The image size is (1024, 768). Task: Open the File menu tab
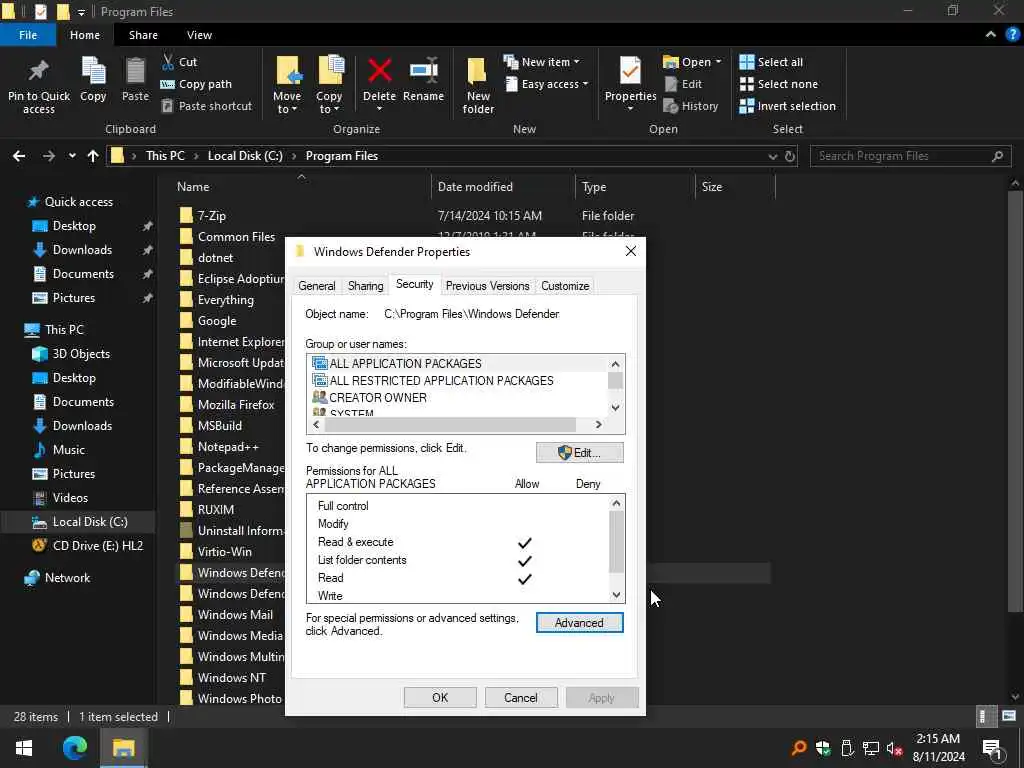tap(28, 35)
